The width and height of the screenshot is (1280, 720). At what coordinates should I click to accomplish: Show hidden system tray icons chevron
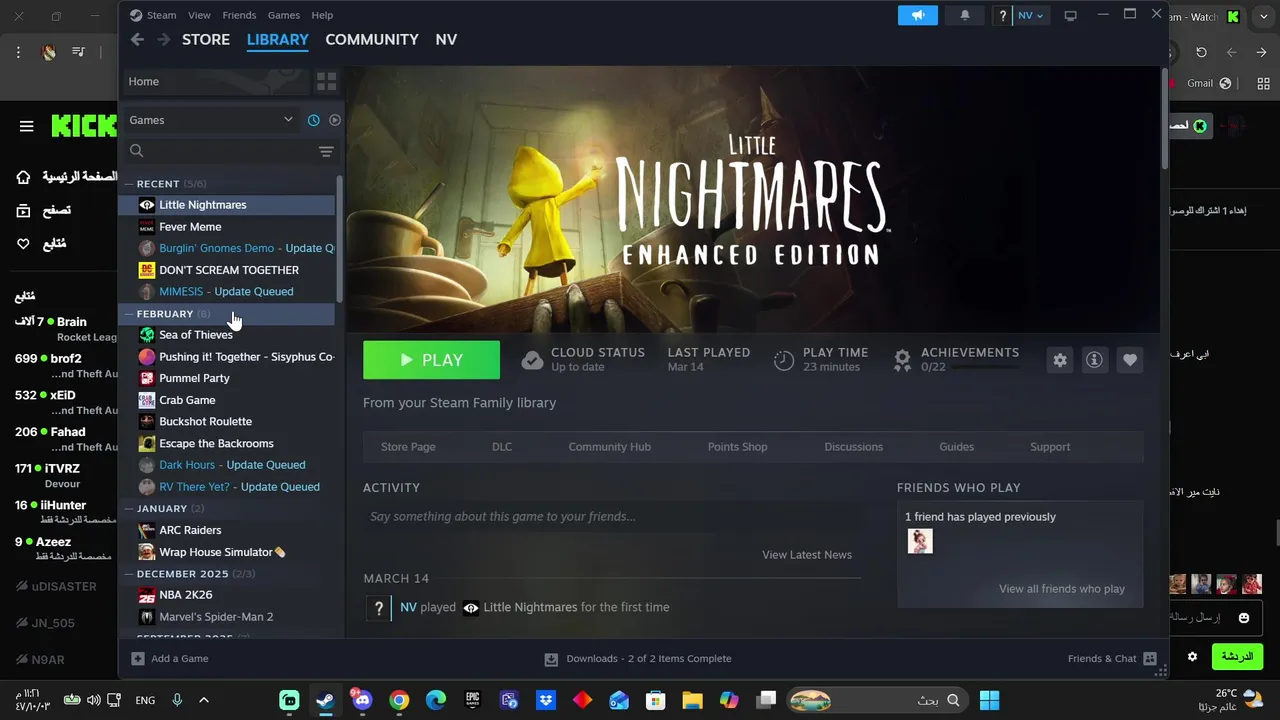pyautogui.click(x=204, y=700)
